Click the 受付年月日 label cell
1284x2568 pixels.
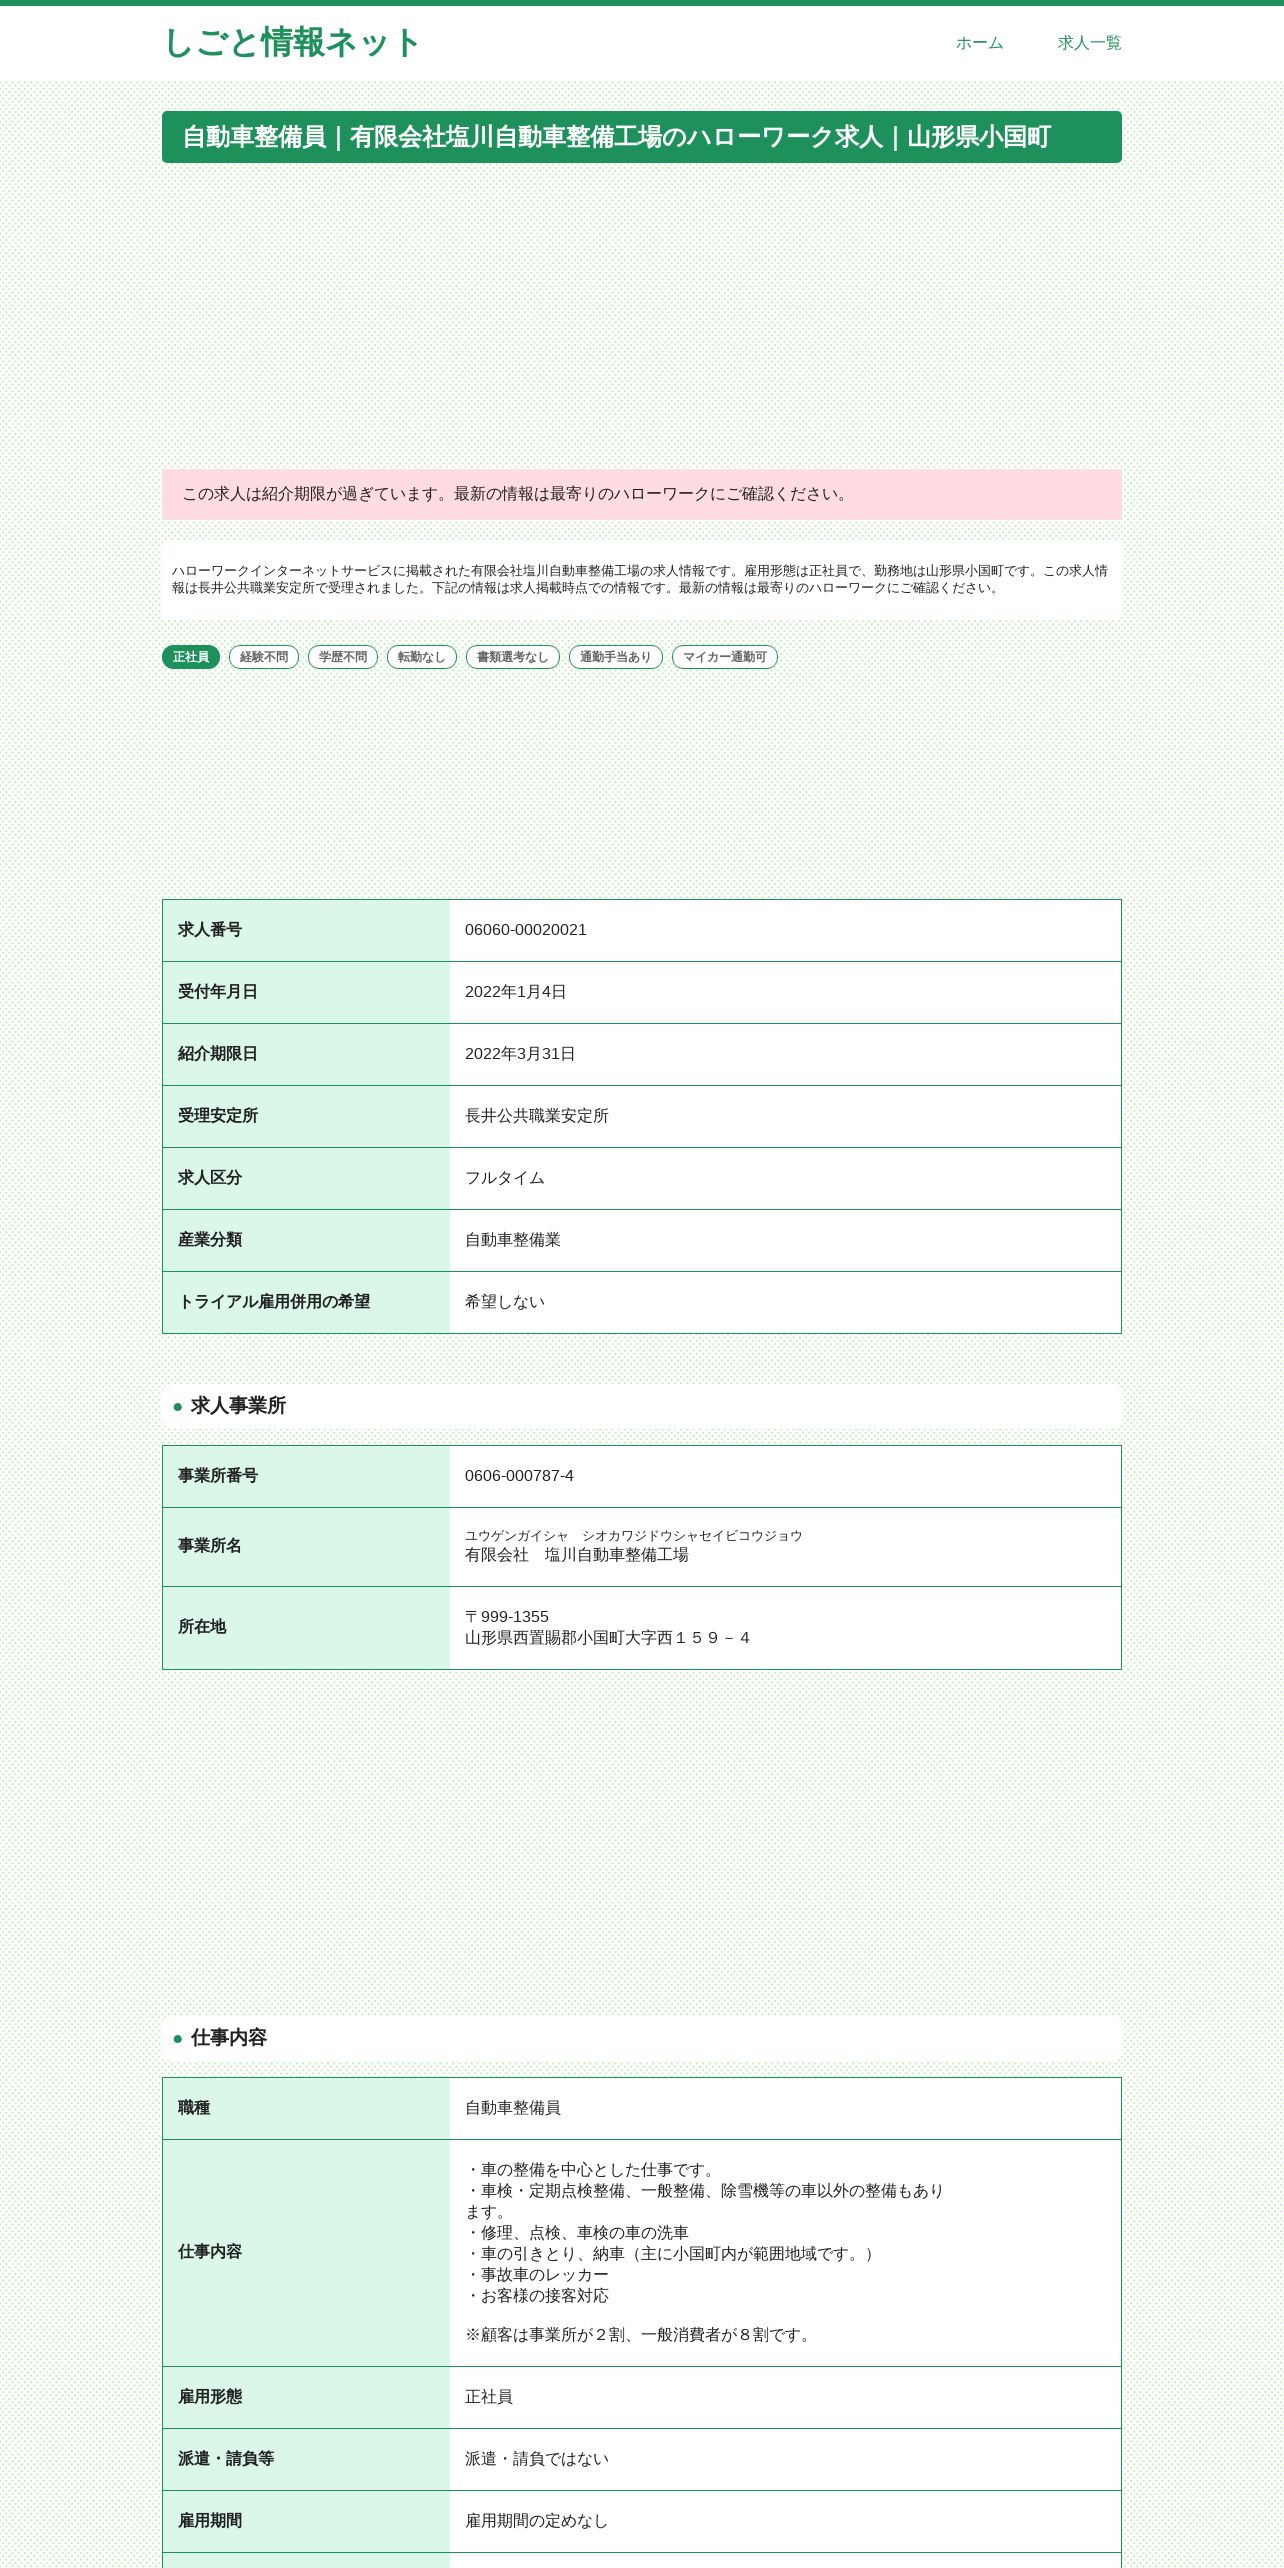tap(306, 992)
